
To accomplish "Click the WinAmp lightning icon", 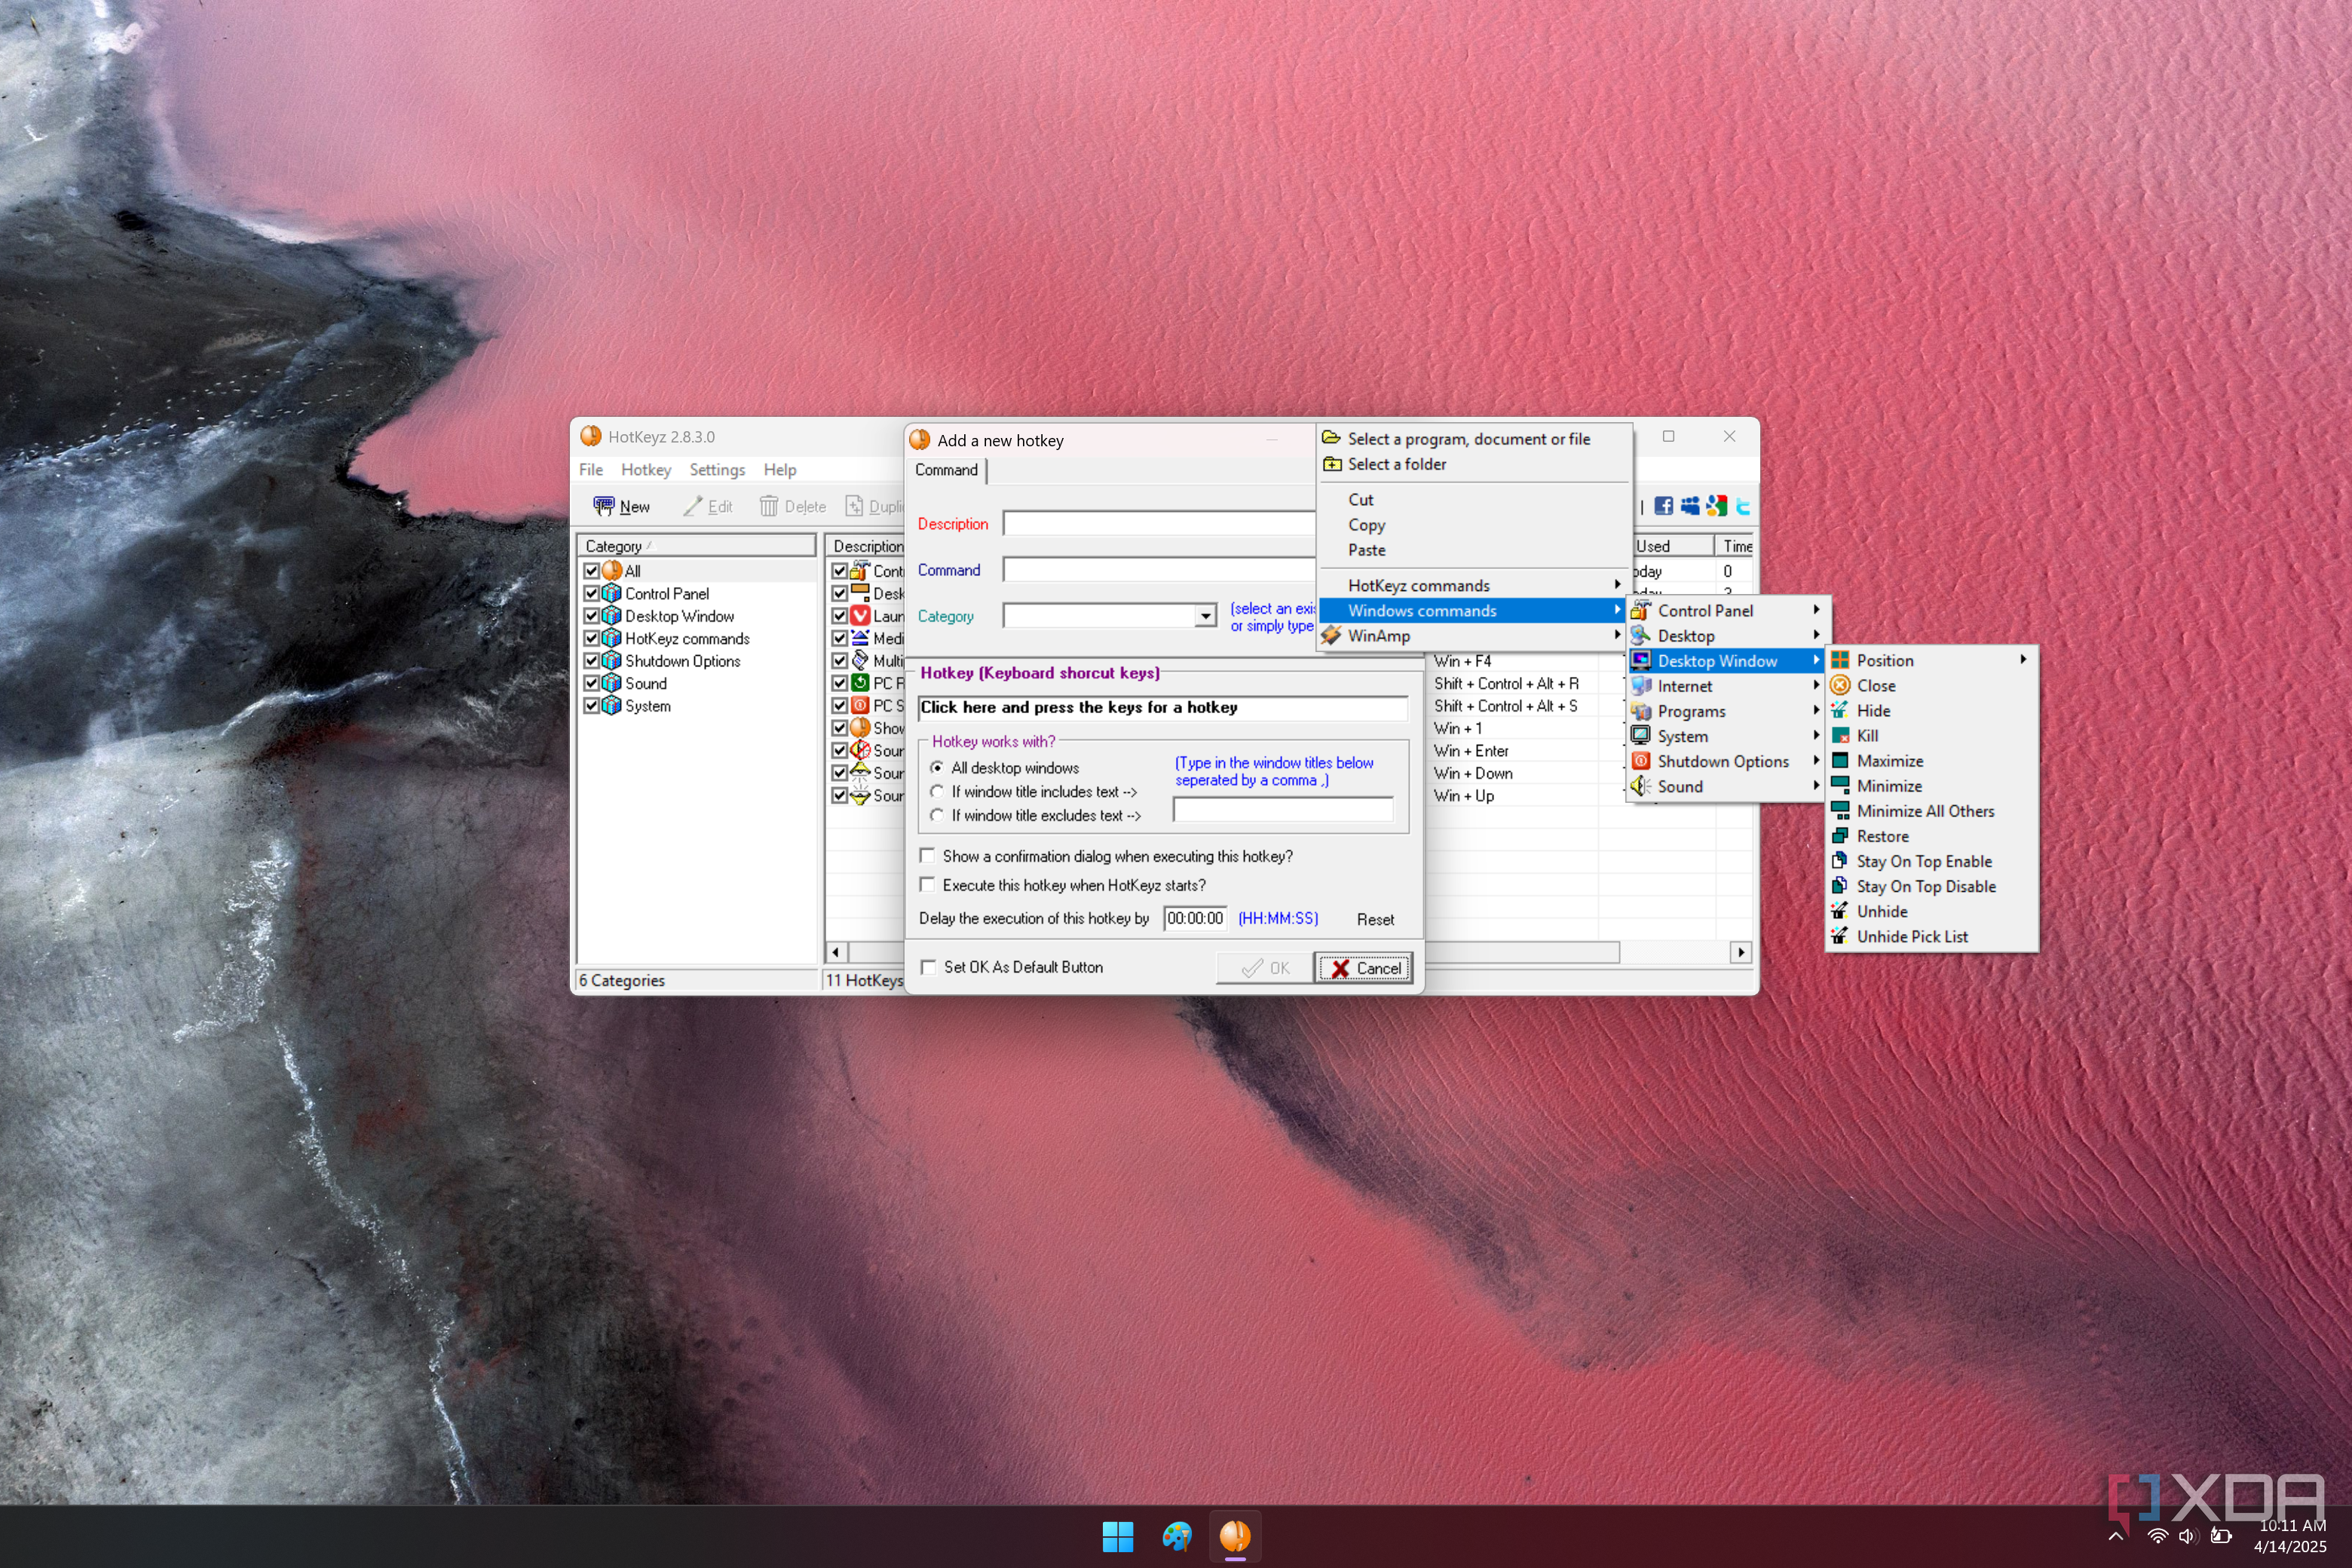I will click(x=1331, y=635).
